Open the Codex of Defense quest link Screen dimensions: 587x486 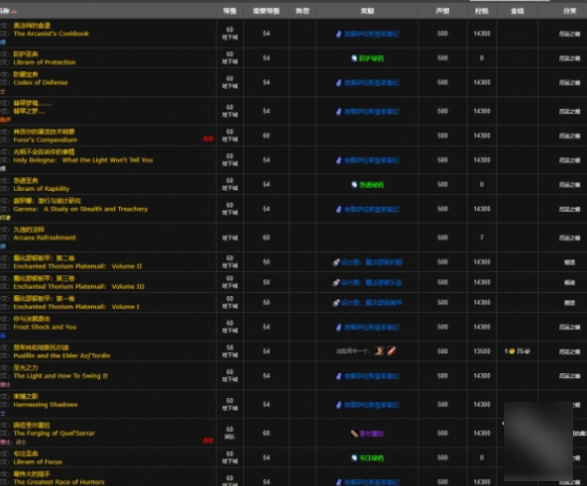coord(41,82)
